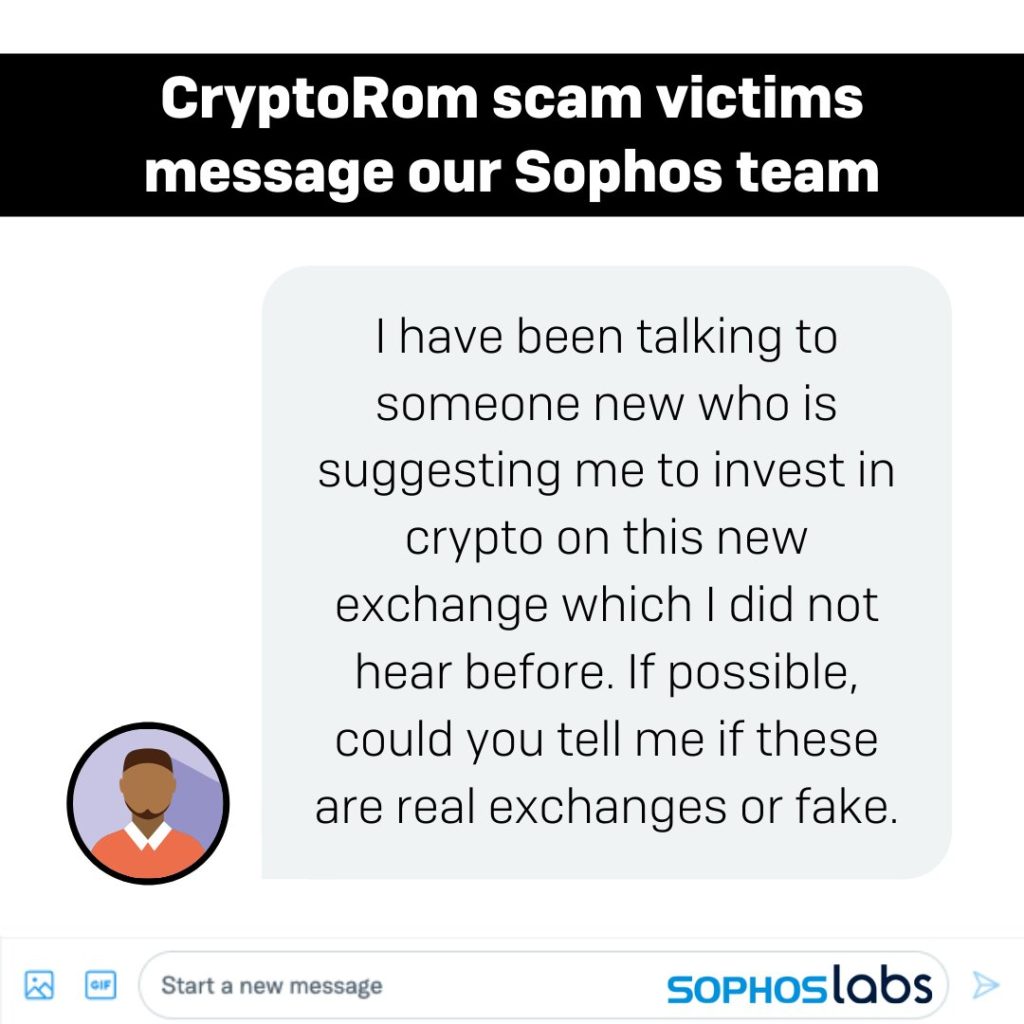
Task: Select the line 'suggesting me to invest in'
Action: coord(606,472)
